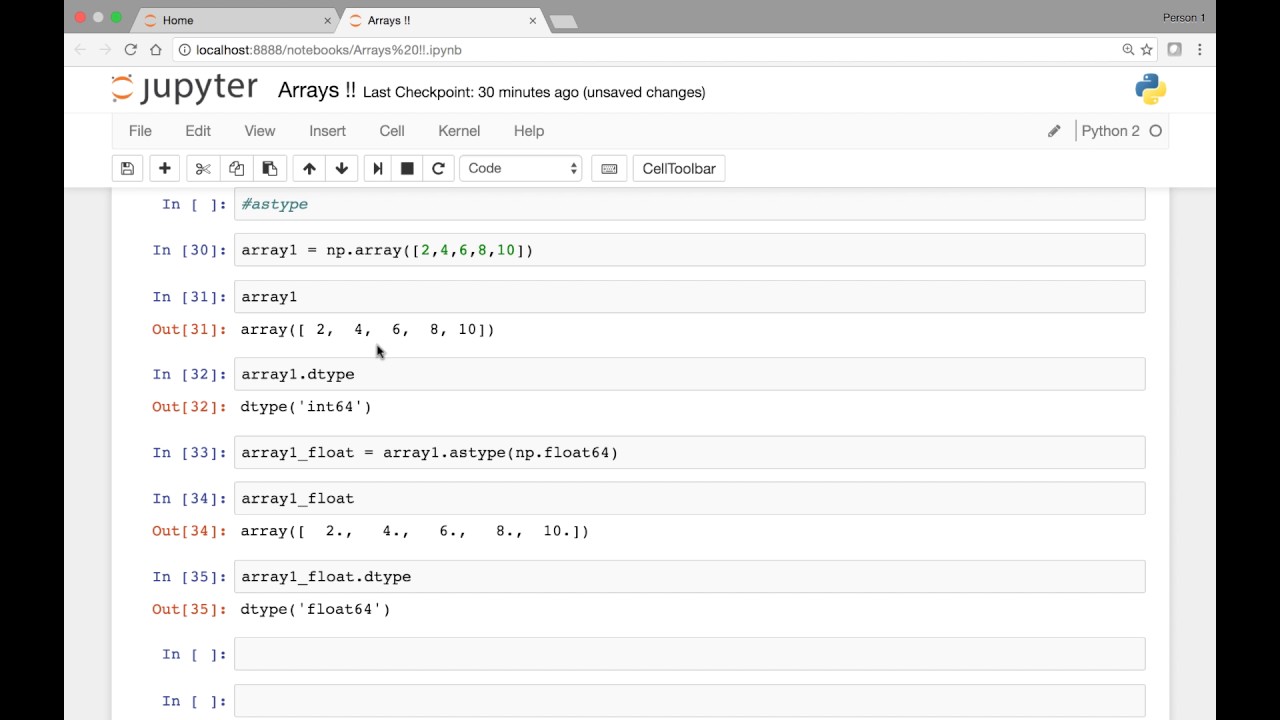This screenshot has width=1280, height=720.
Task: Cut selected cells with scissors icon
Action: [x=203, y=168]
